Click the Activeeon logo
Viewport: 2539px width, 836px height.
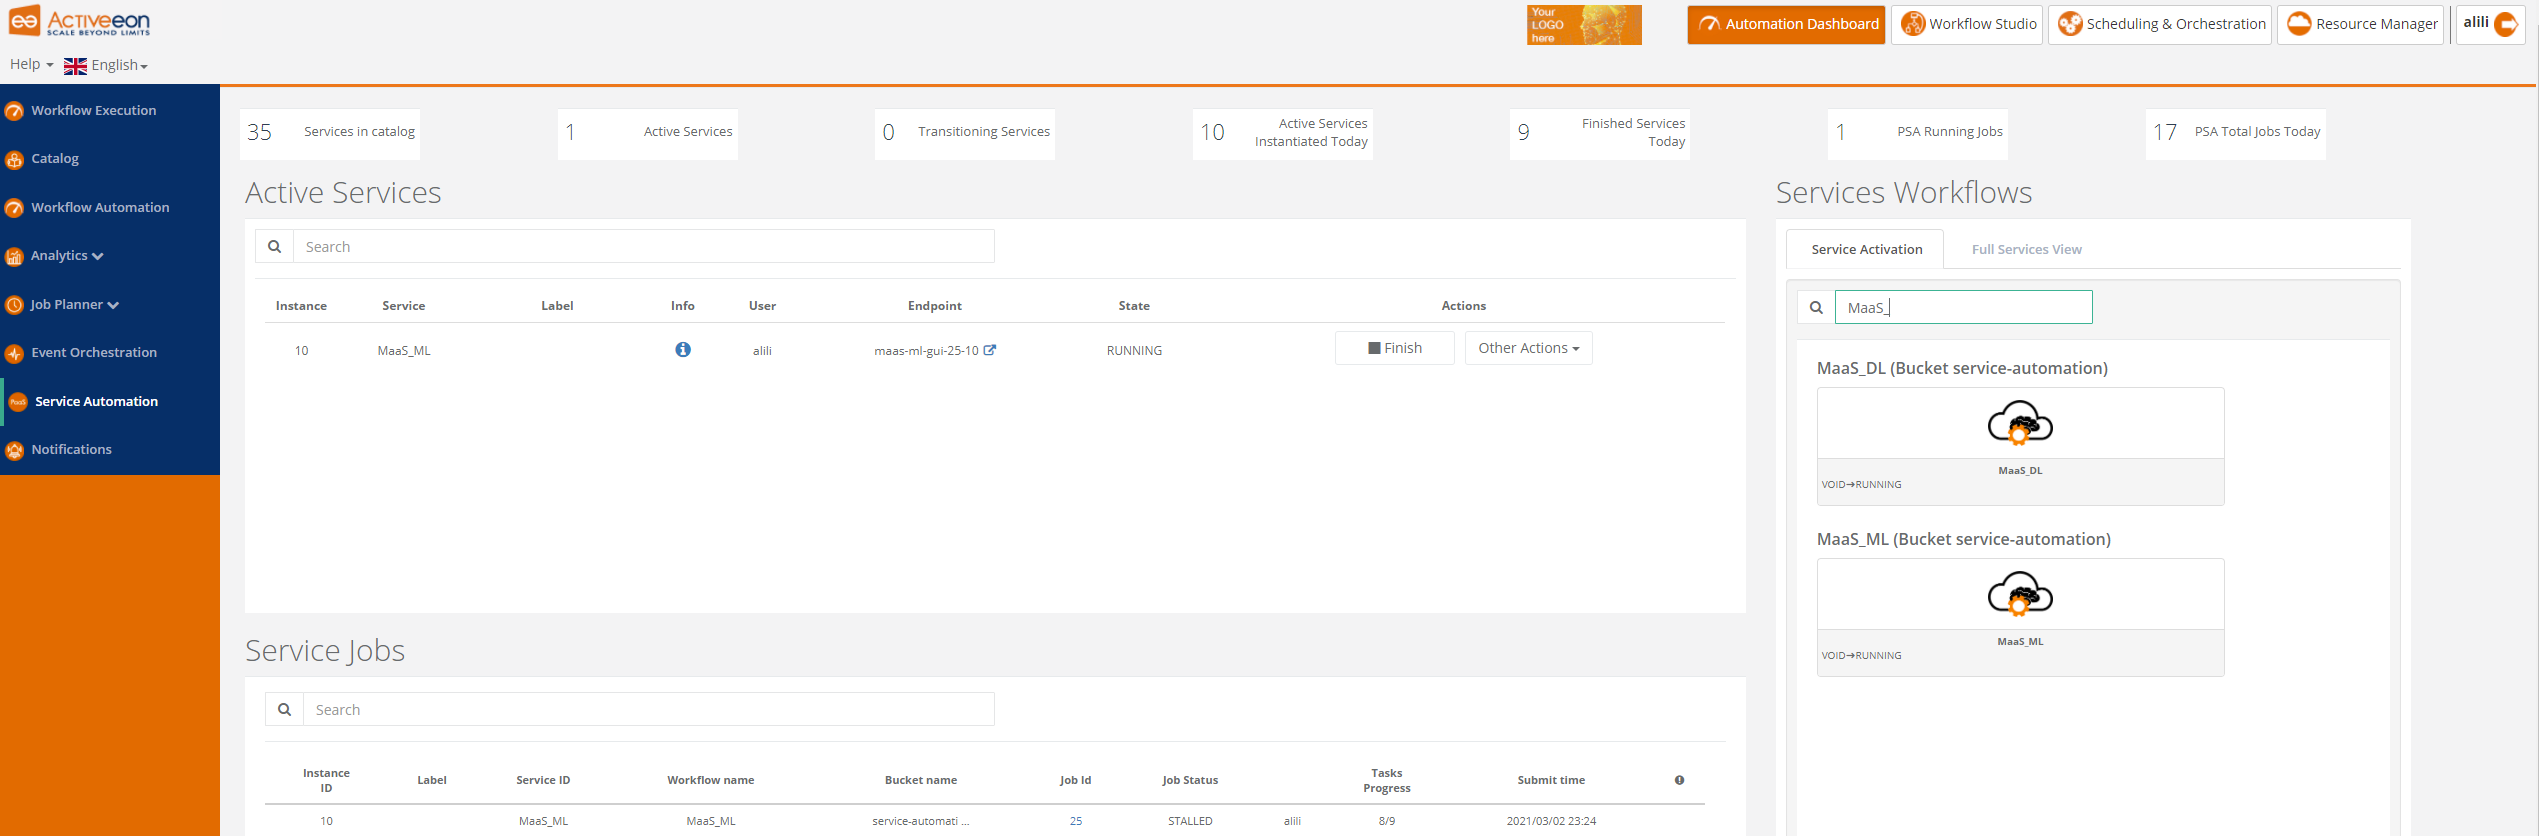(80, 21)
